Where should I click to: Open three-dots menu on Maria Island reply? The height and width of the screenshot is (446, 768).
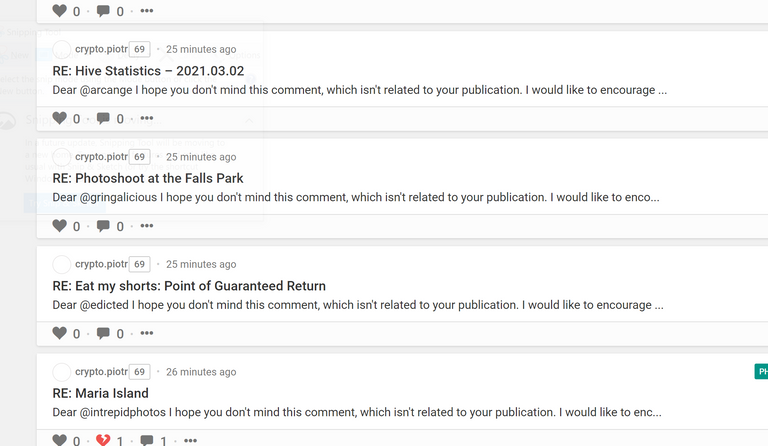click(191, 441)
